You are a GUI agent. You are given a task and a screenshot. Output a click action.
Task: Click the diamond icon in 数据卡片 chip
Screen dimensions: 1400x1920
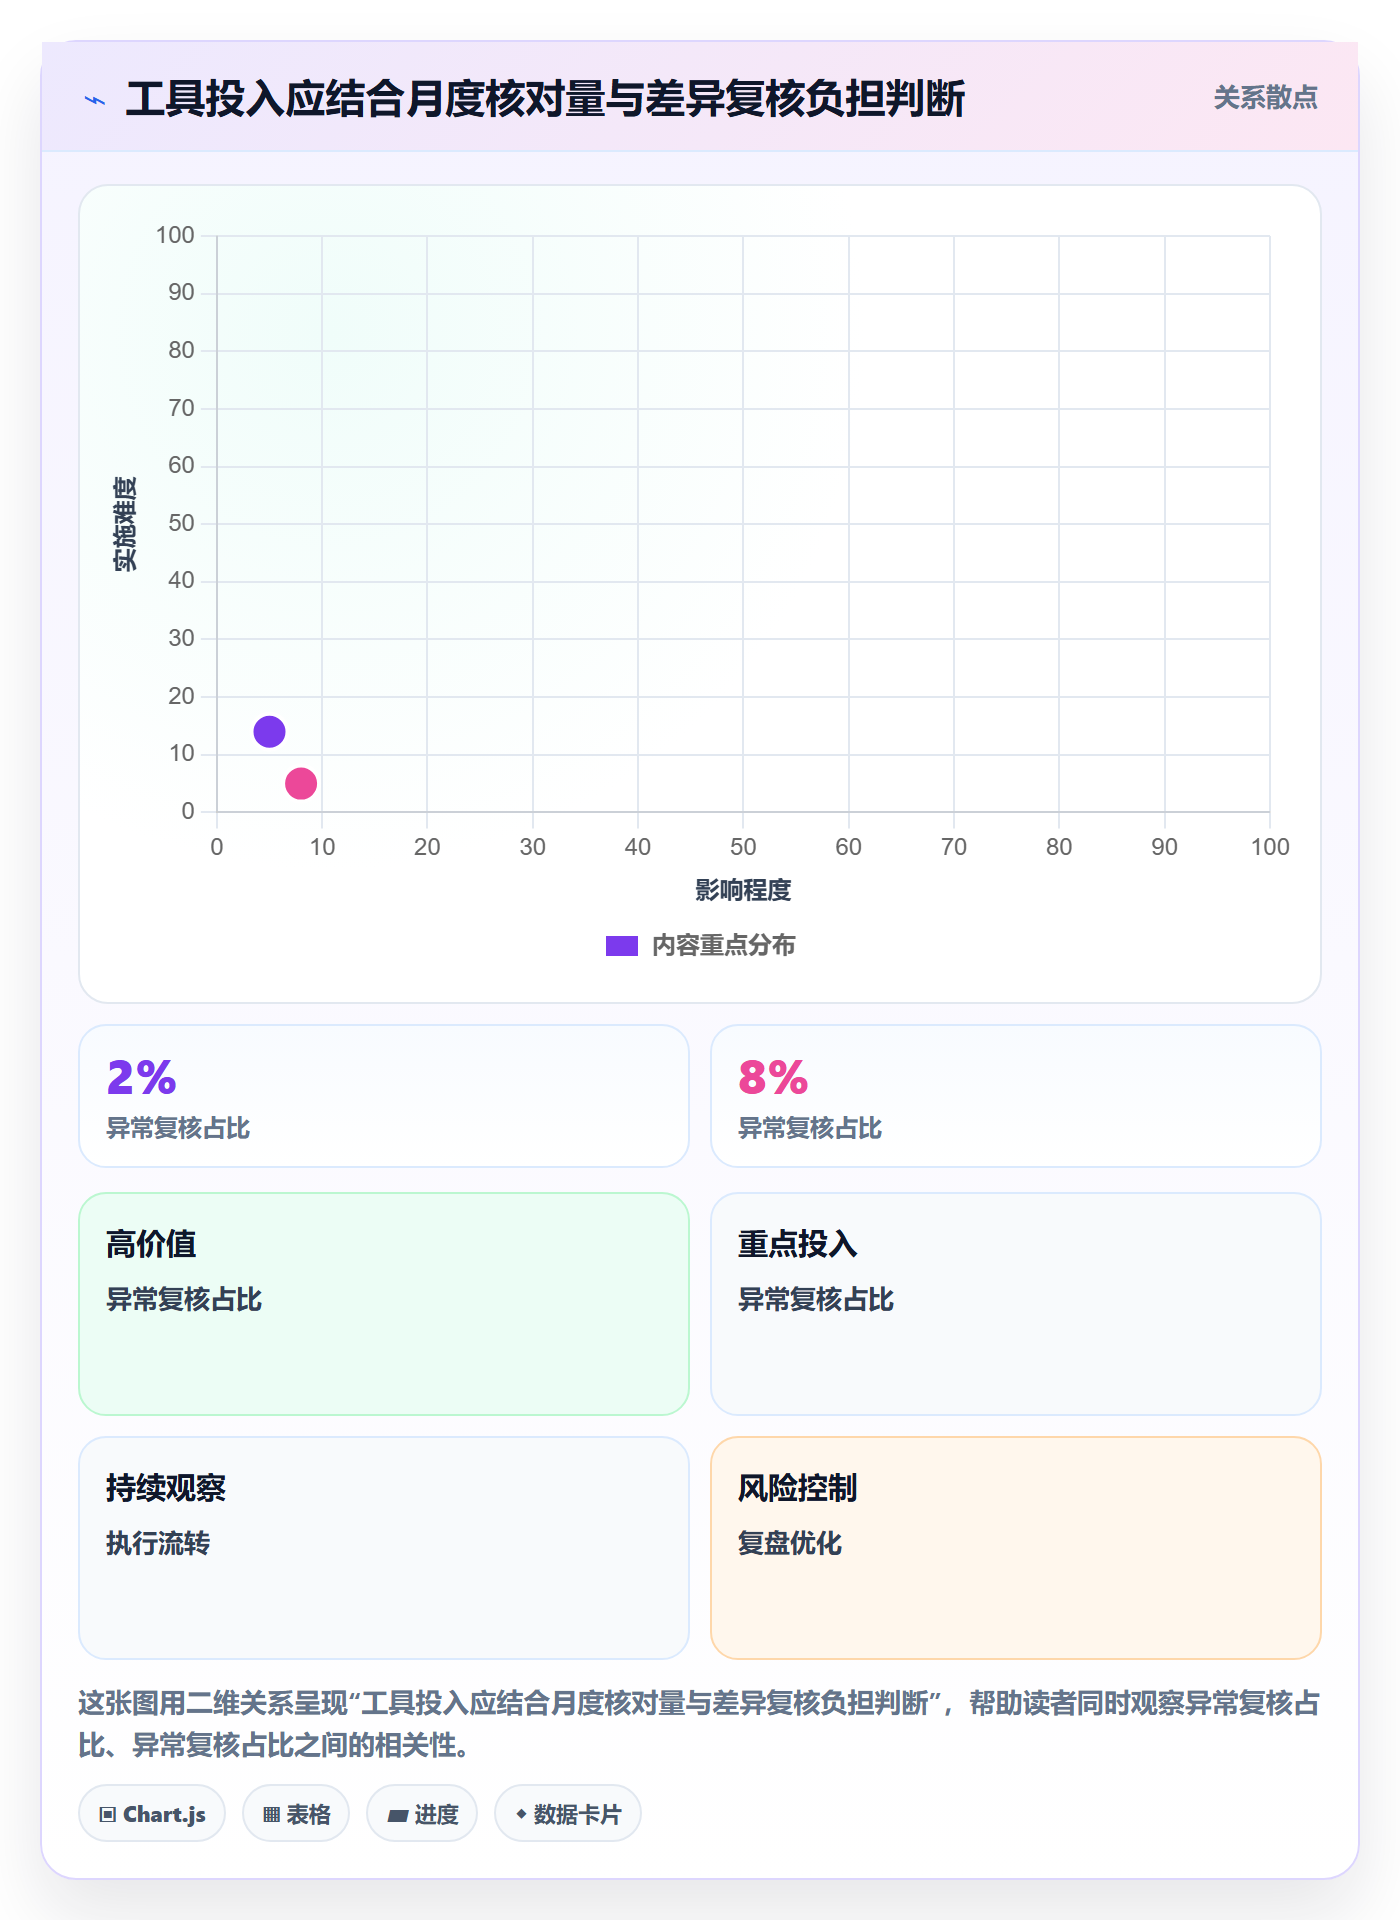521,1813
